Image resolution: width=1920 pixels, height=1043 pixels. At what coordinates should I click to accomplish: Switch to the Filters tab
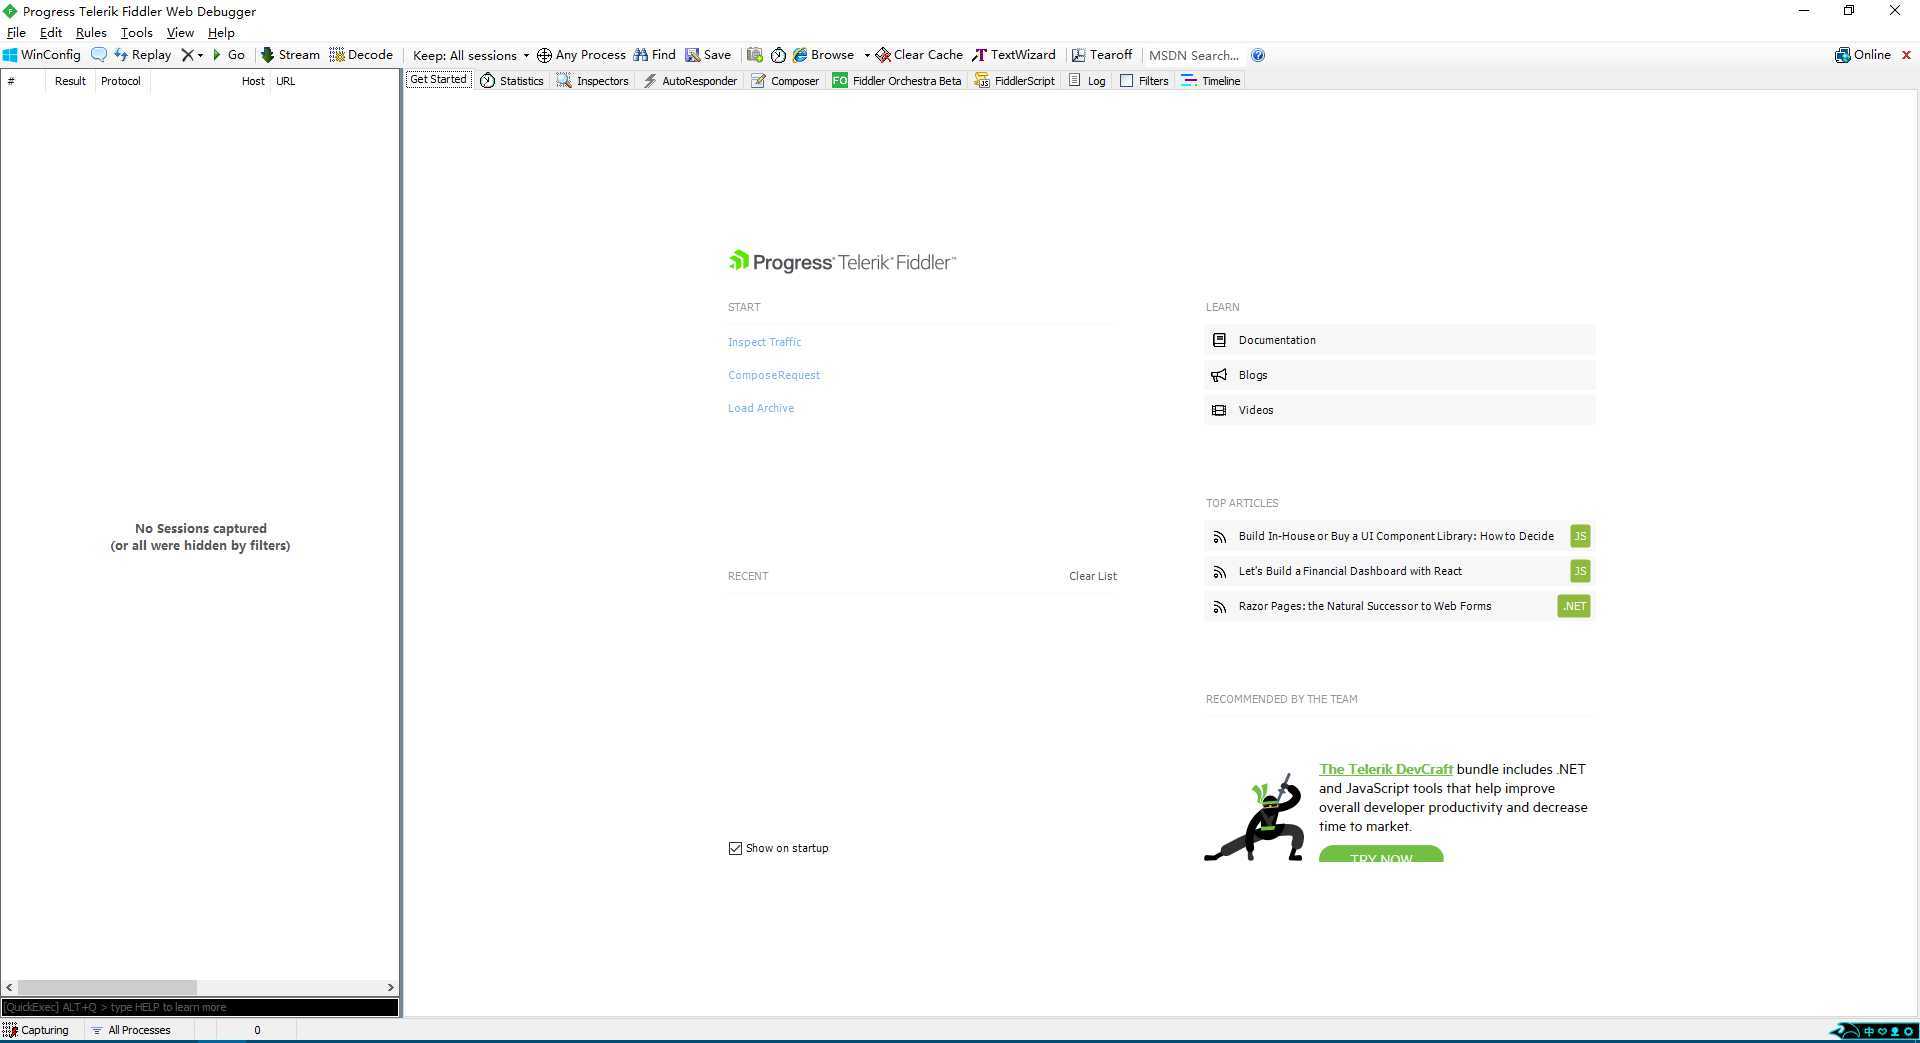[1144, 81]
